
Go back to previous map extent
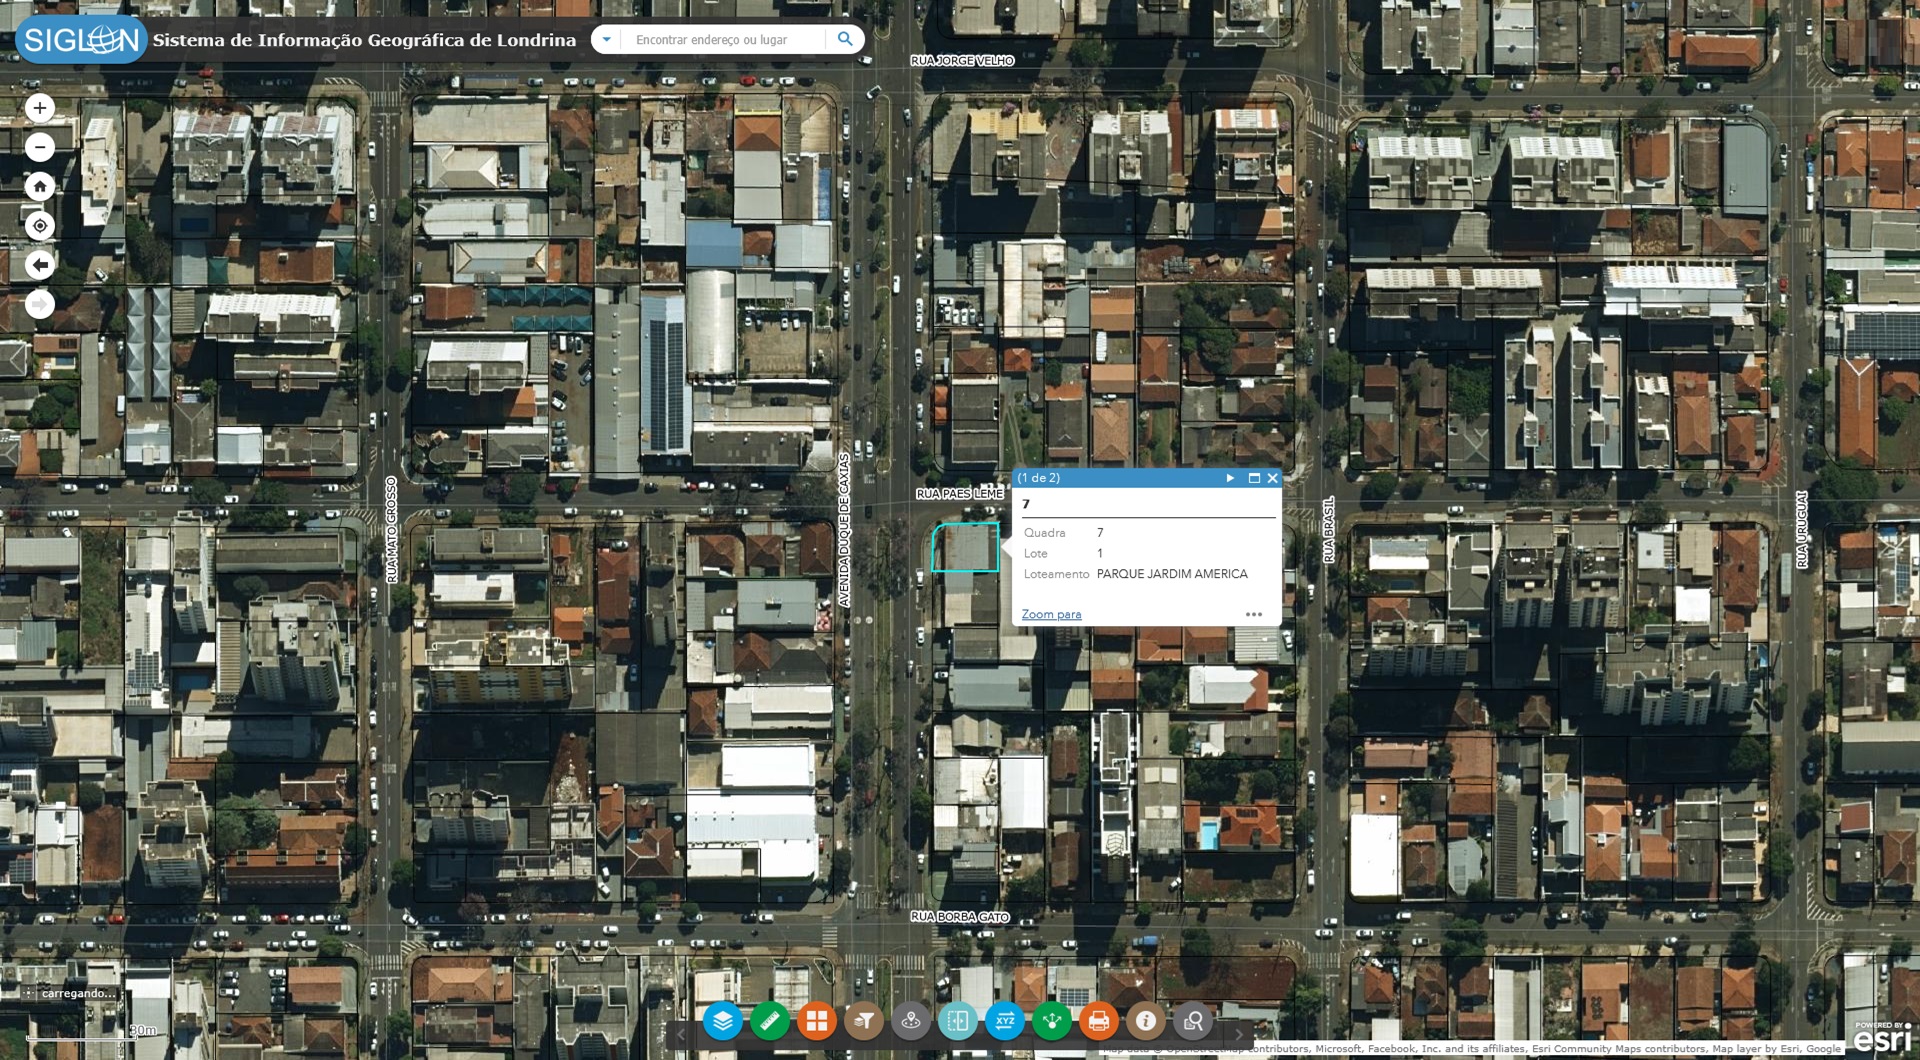[40, 265]
